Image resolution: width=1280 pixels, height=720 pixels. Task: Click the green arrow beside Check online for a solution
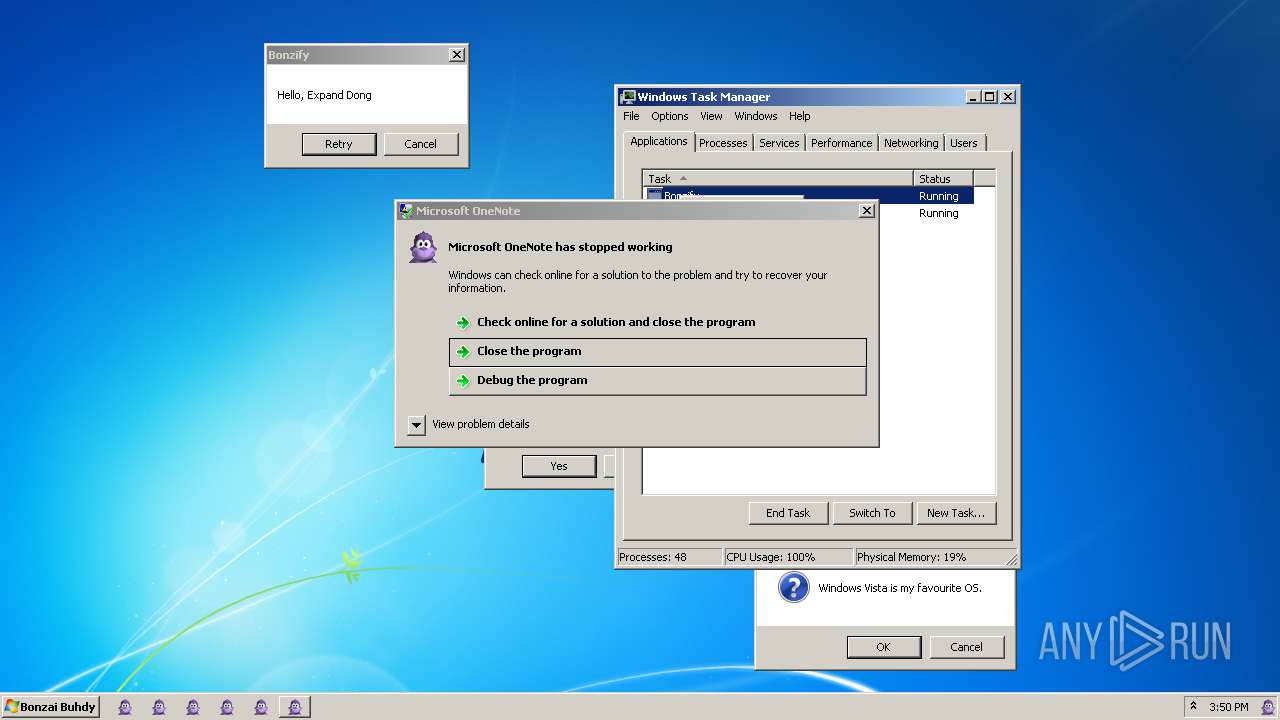pos(462,322)
